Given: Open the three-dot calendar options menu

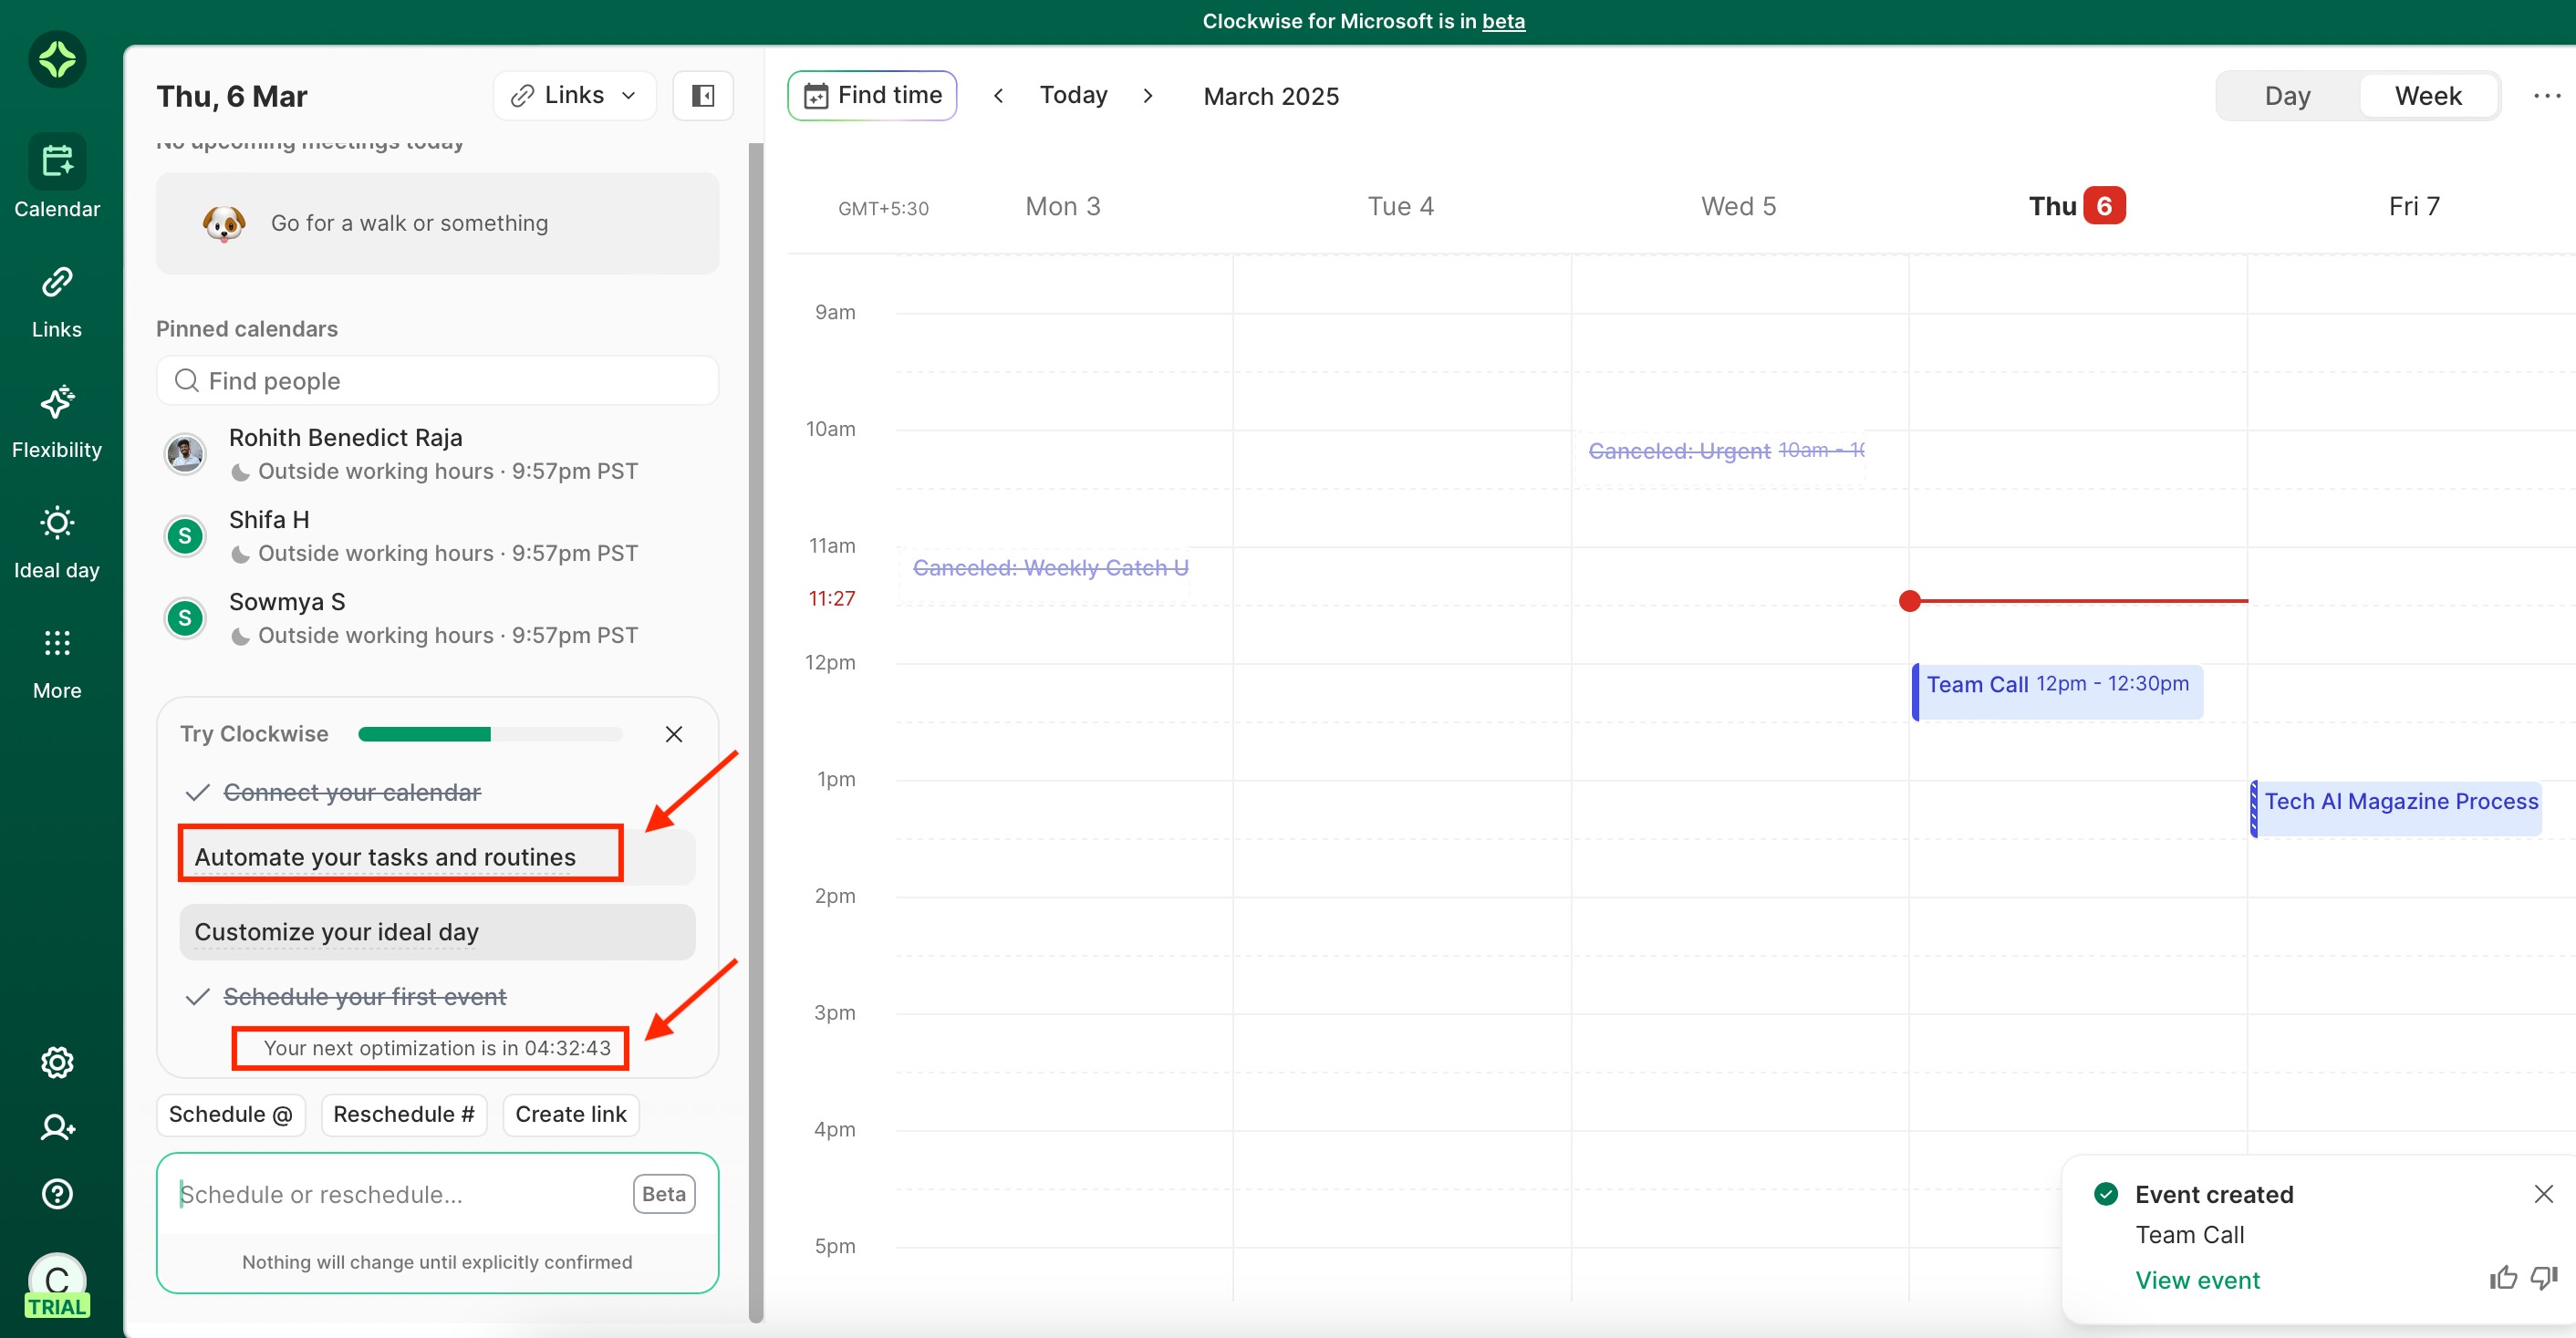Looking at the screenshot, I should [x=2547, y=96].
